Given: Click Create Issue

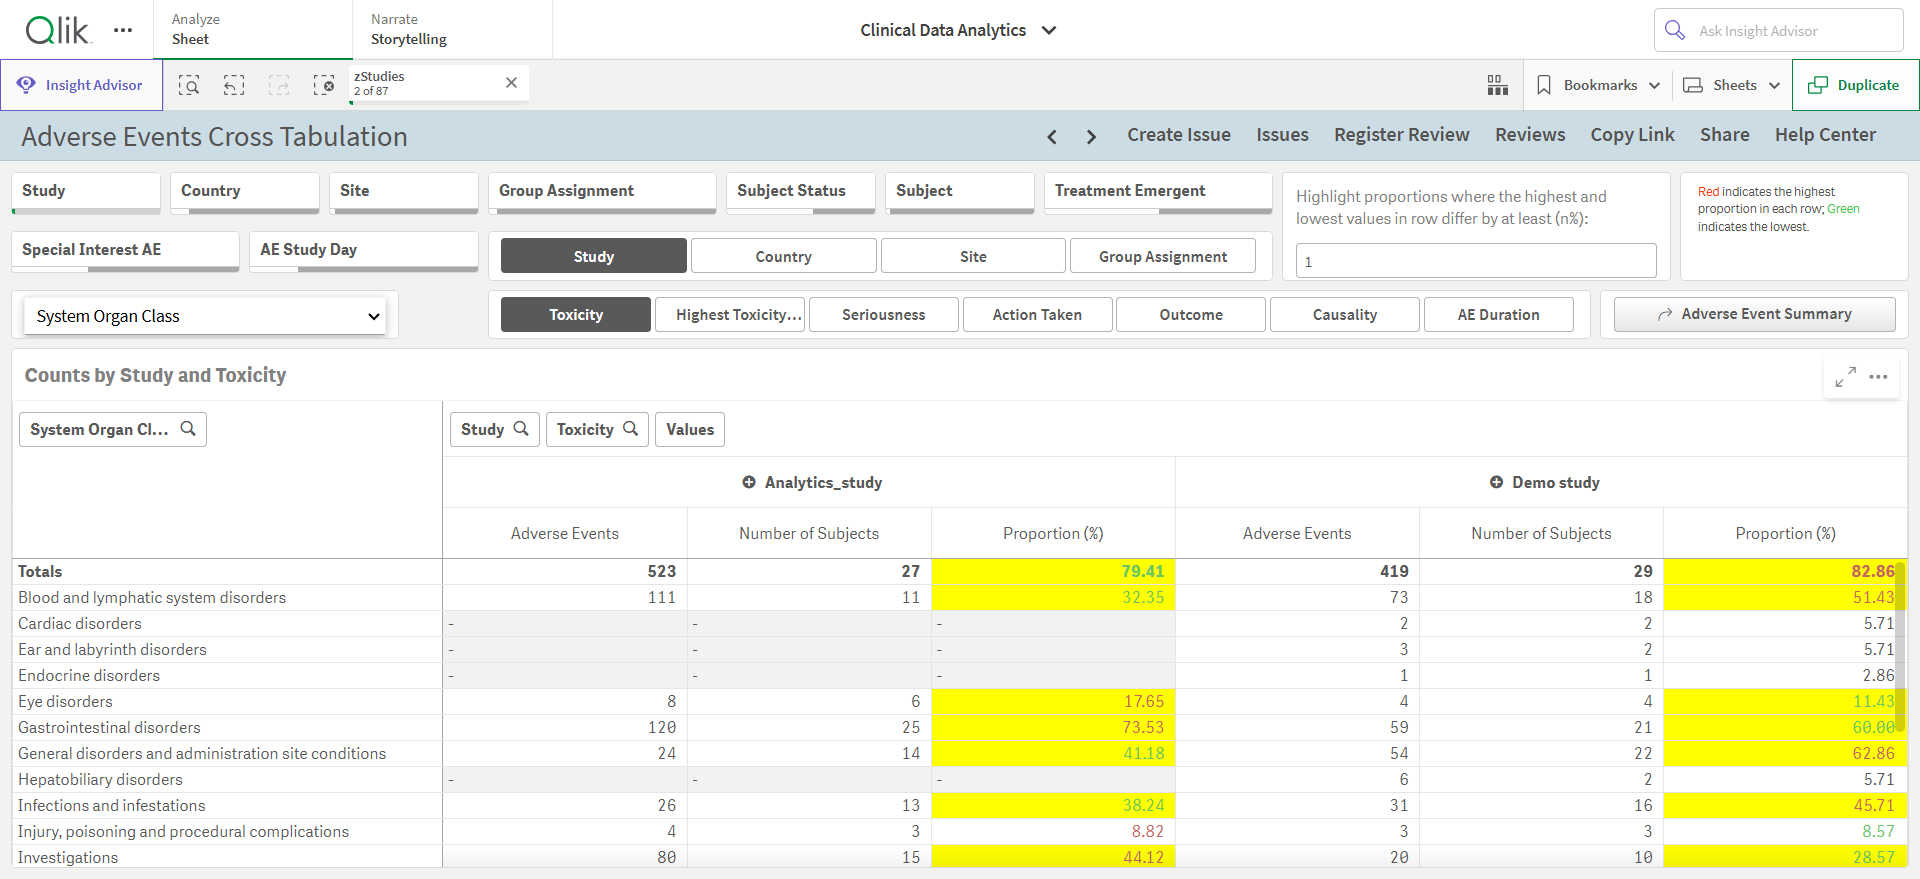Looking at the screenshot, I should [x=1179, y=135].
